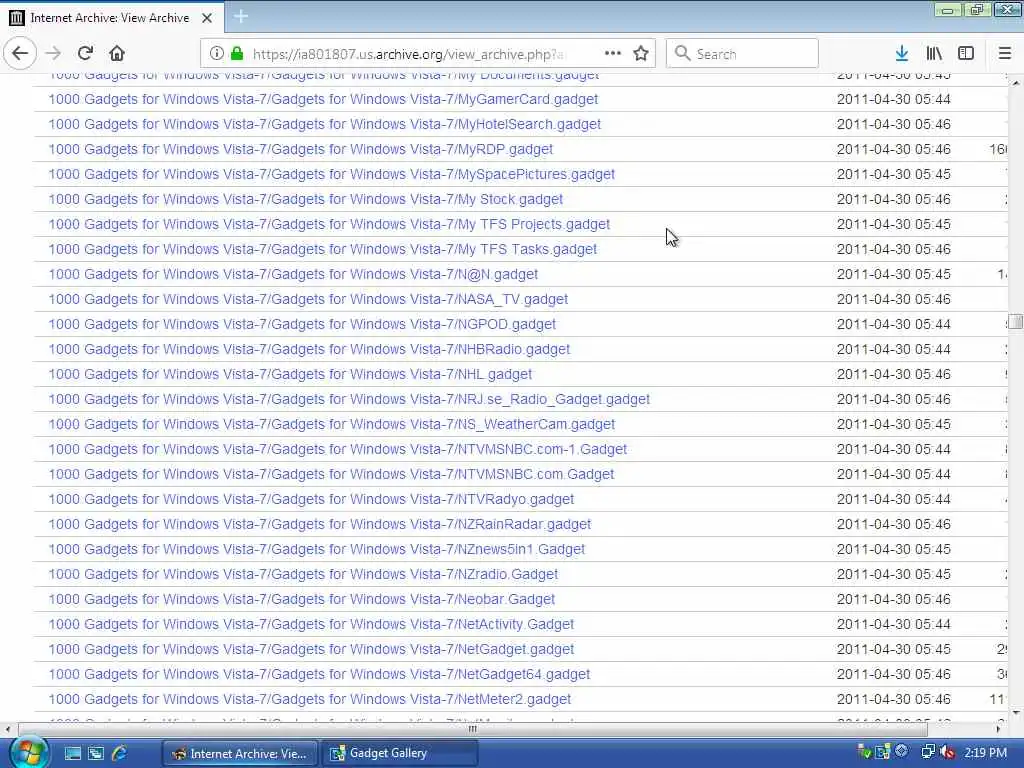Open the NetGadget64.gadget link

(x=319, y=674)
